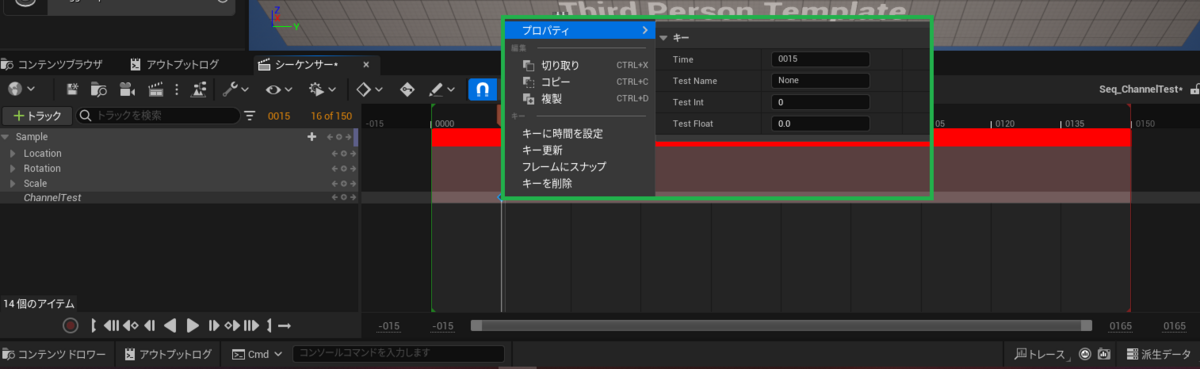Viewport: 1200px width, 369px height.
Task: Click the Render Movie clapperboard icon
Action: pos(156,90)
